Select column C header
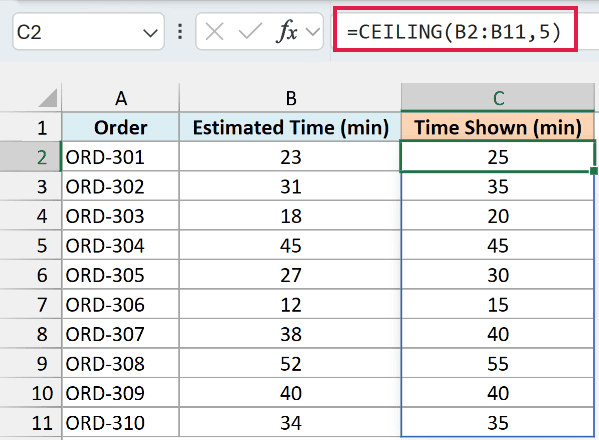 (x=498, y=98)
